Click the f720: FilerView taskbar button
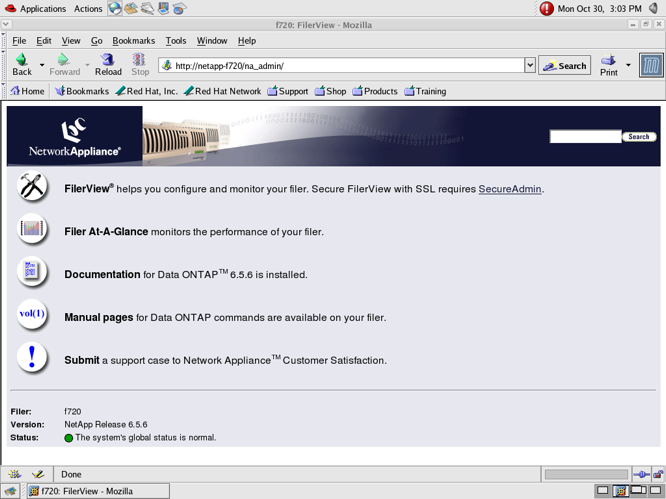 pos(98,491)
